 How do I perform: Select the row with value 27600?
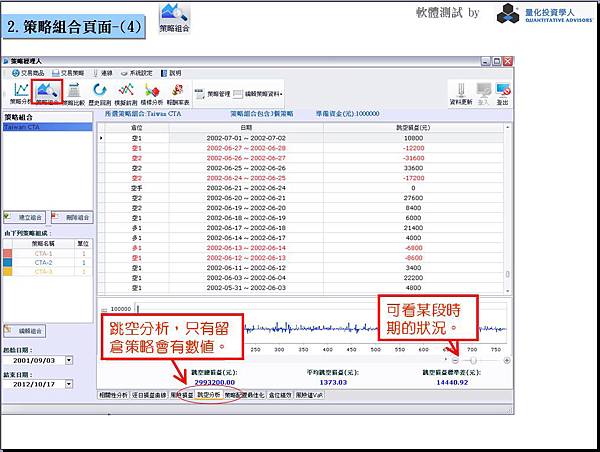[x=301, y=197]
